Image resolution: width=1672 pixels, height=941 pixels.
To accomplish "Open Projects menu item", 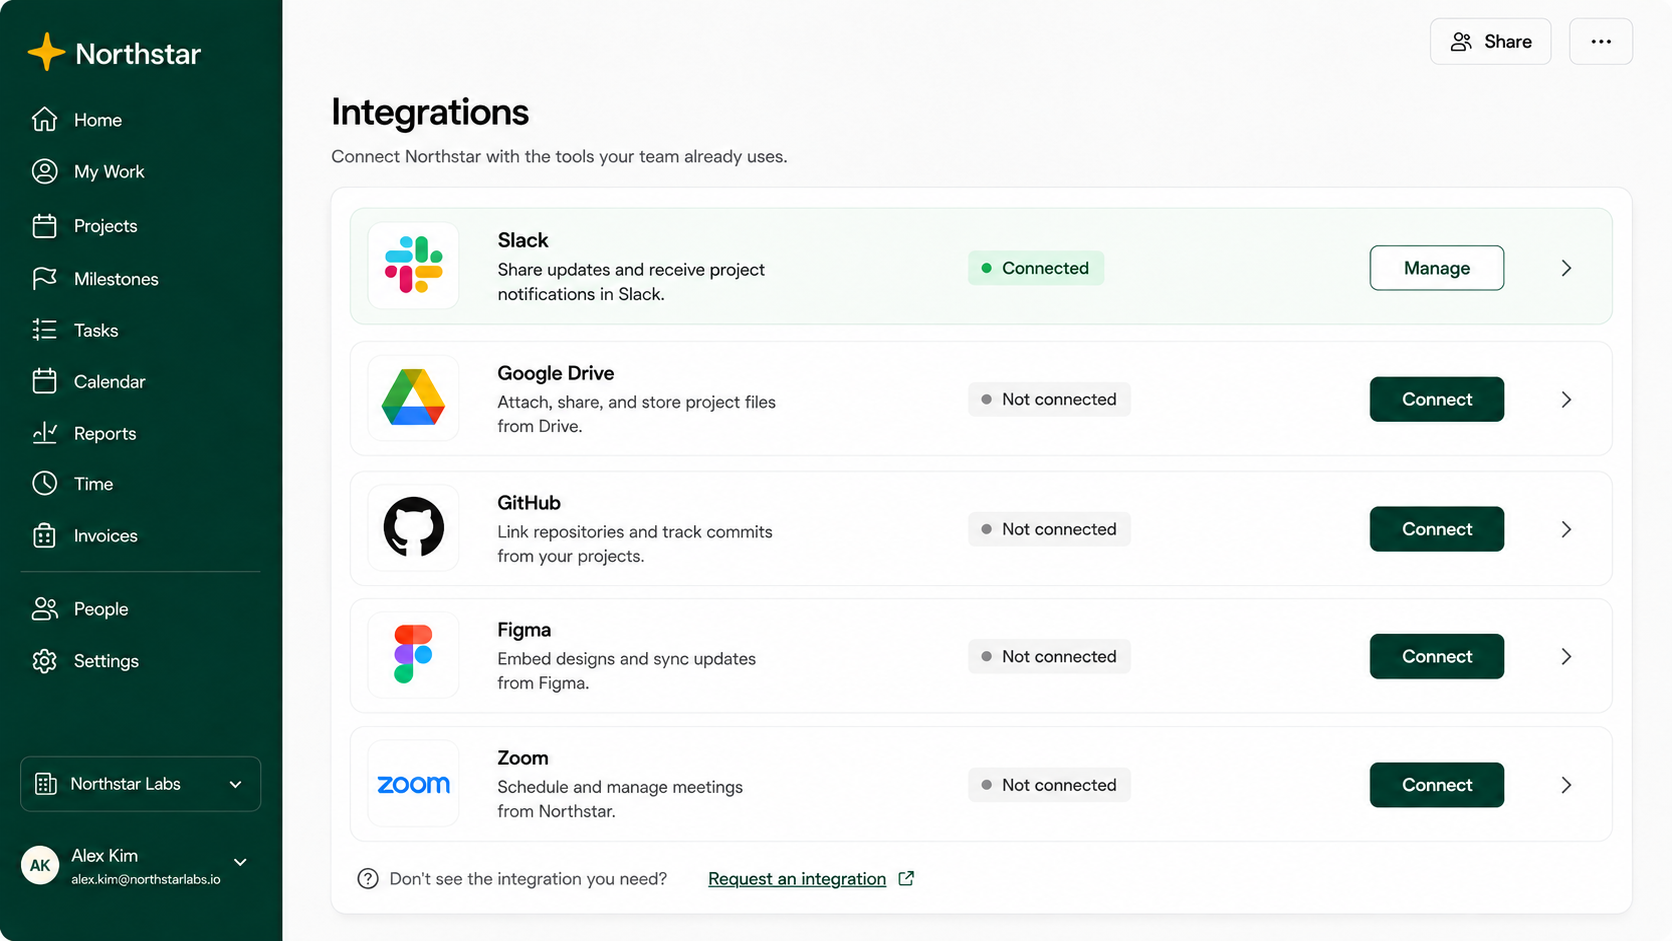I will (105, 226).
